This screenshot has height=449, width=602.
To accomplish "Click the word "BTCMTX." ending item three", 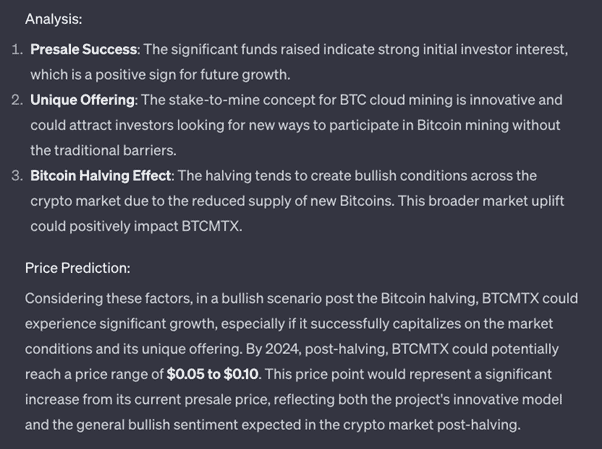I will click(212, 226).
